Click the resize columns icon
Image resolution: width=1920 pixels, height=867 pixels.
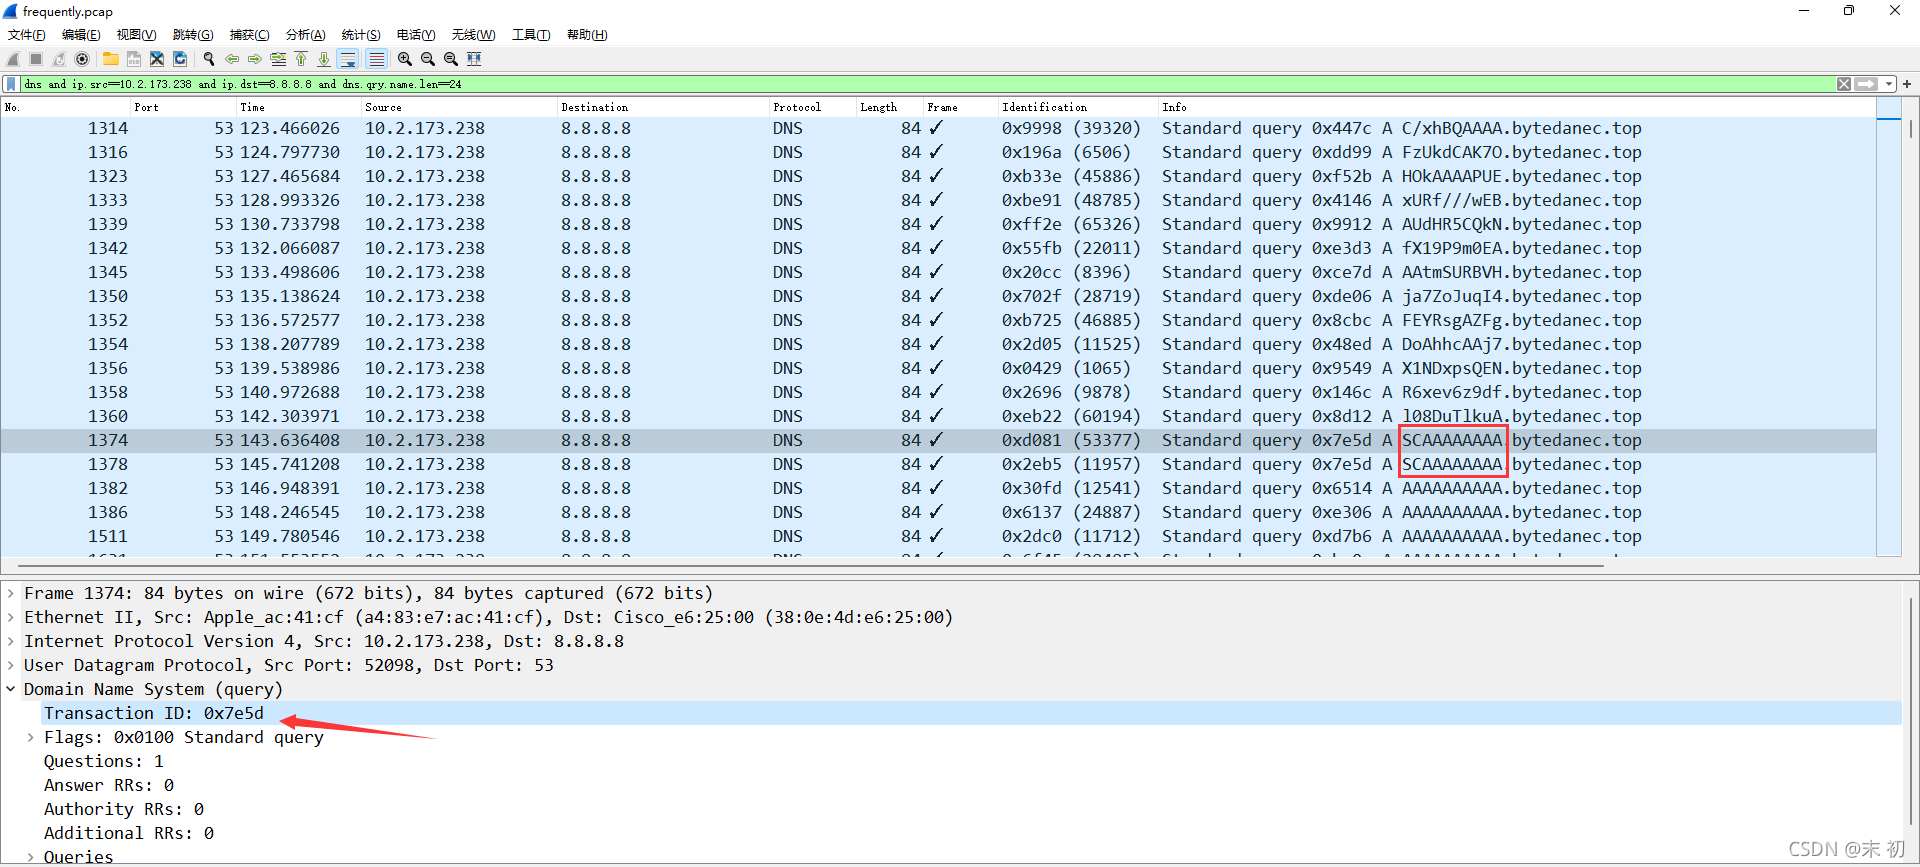[x=474, y=59]
